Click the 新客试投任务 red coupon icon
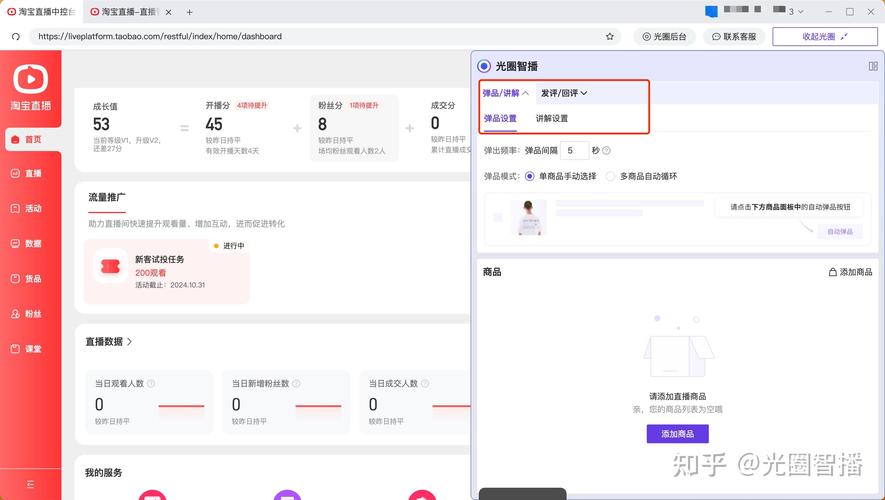The height and width of the screenshot is (500, 885). (111, 266)
